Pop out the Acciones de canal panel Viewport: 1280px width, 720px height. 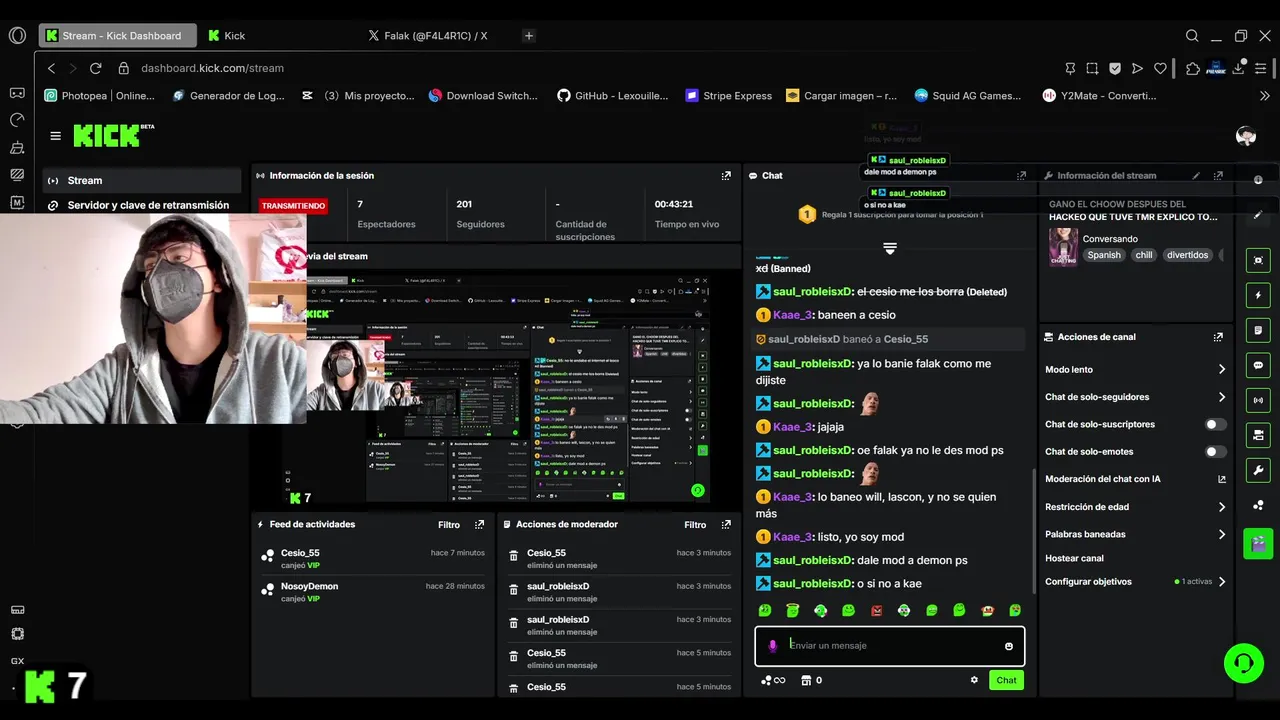1218,337
